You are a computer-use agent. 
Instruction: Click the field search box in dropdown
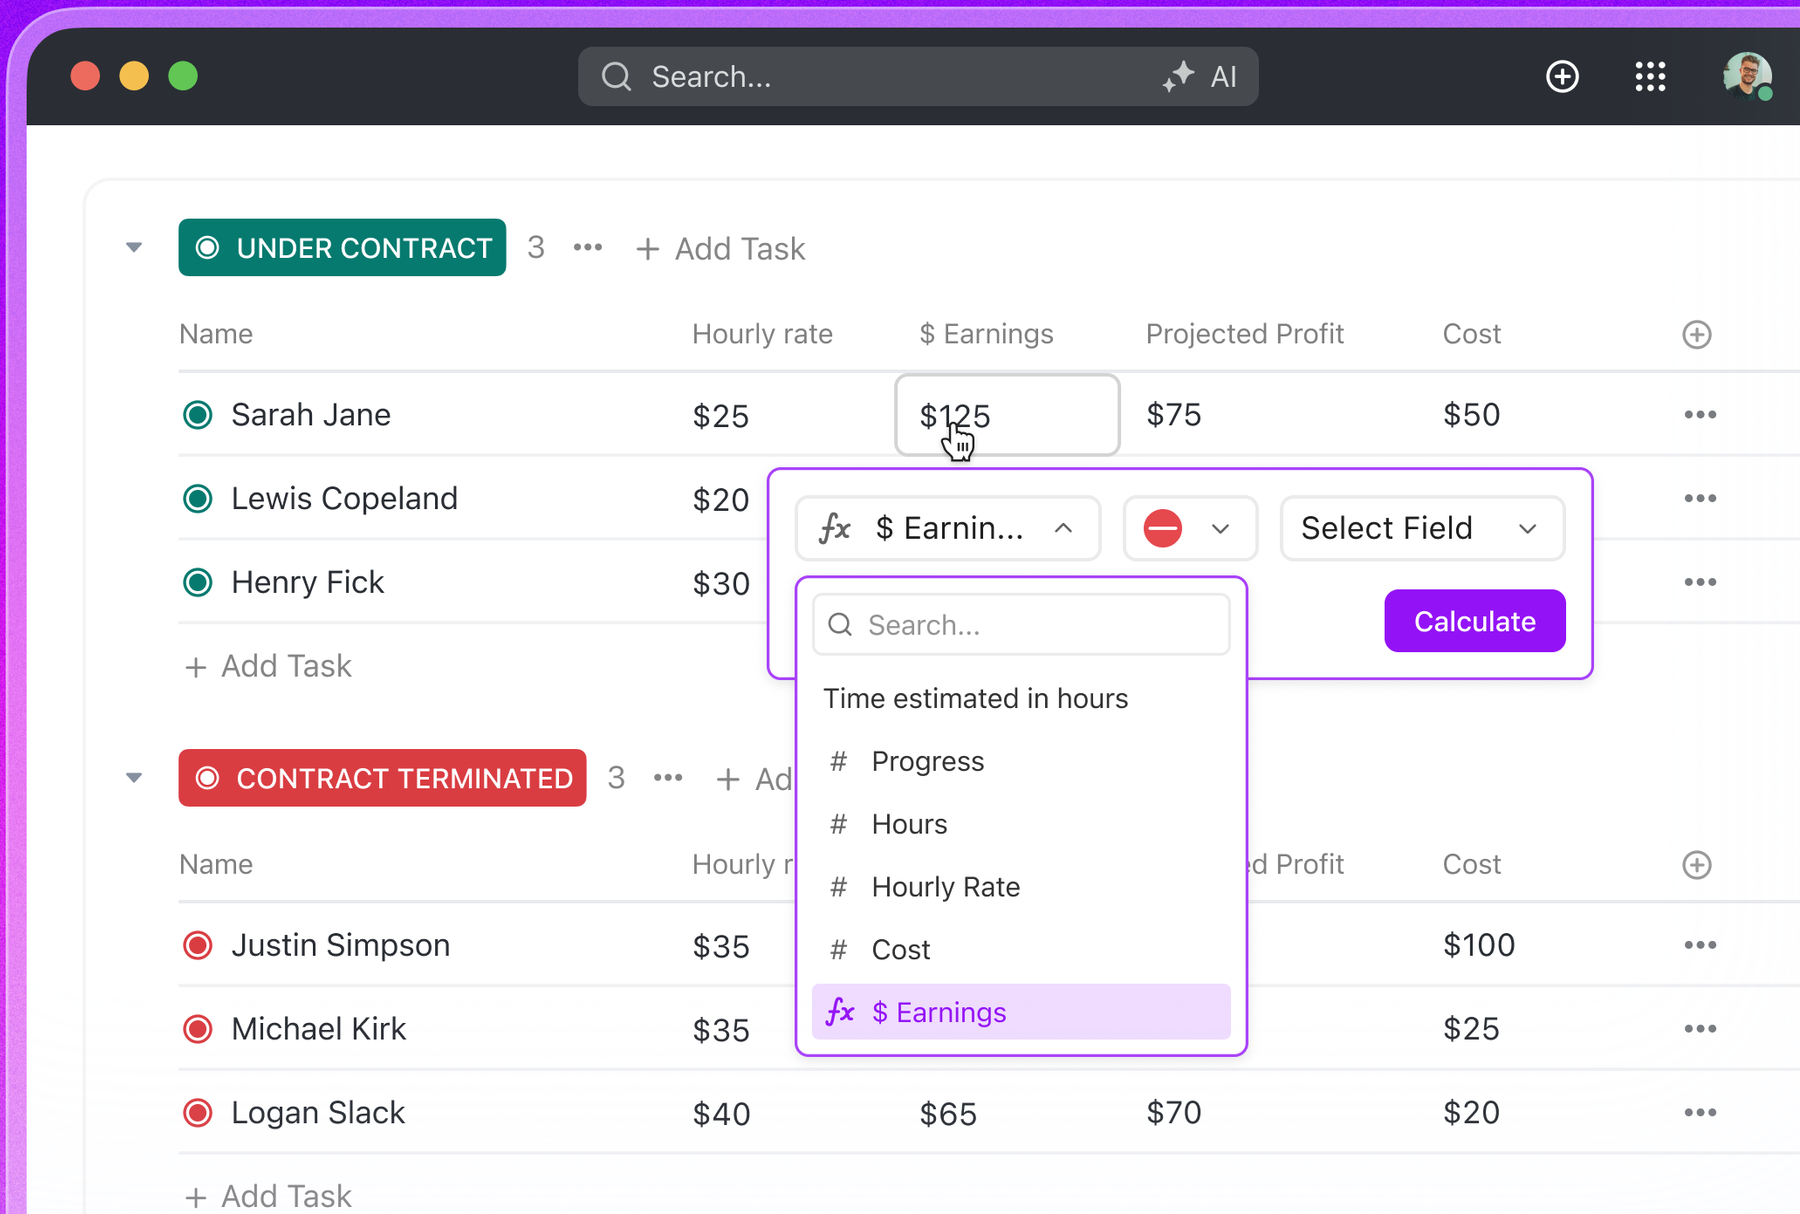coord(1021,625)
